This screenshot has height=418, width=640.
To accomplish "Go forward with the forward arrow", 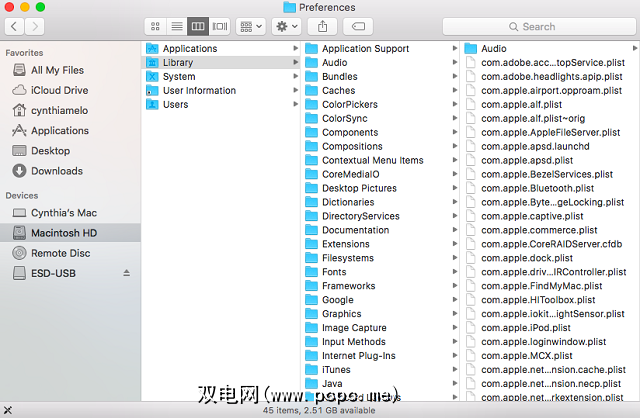I will tap(35, 27).
